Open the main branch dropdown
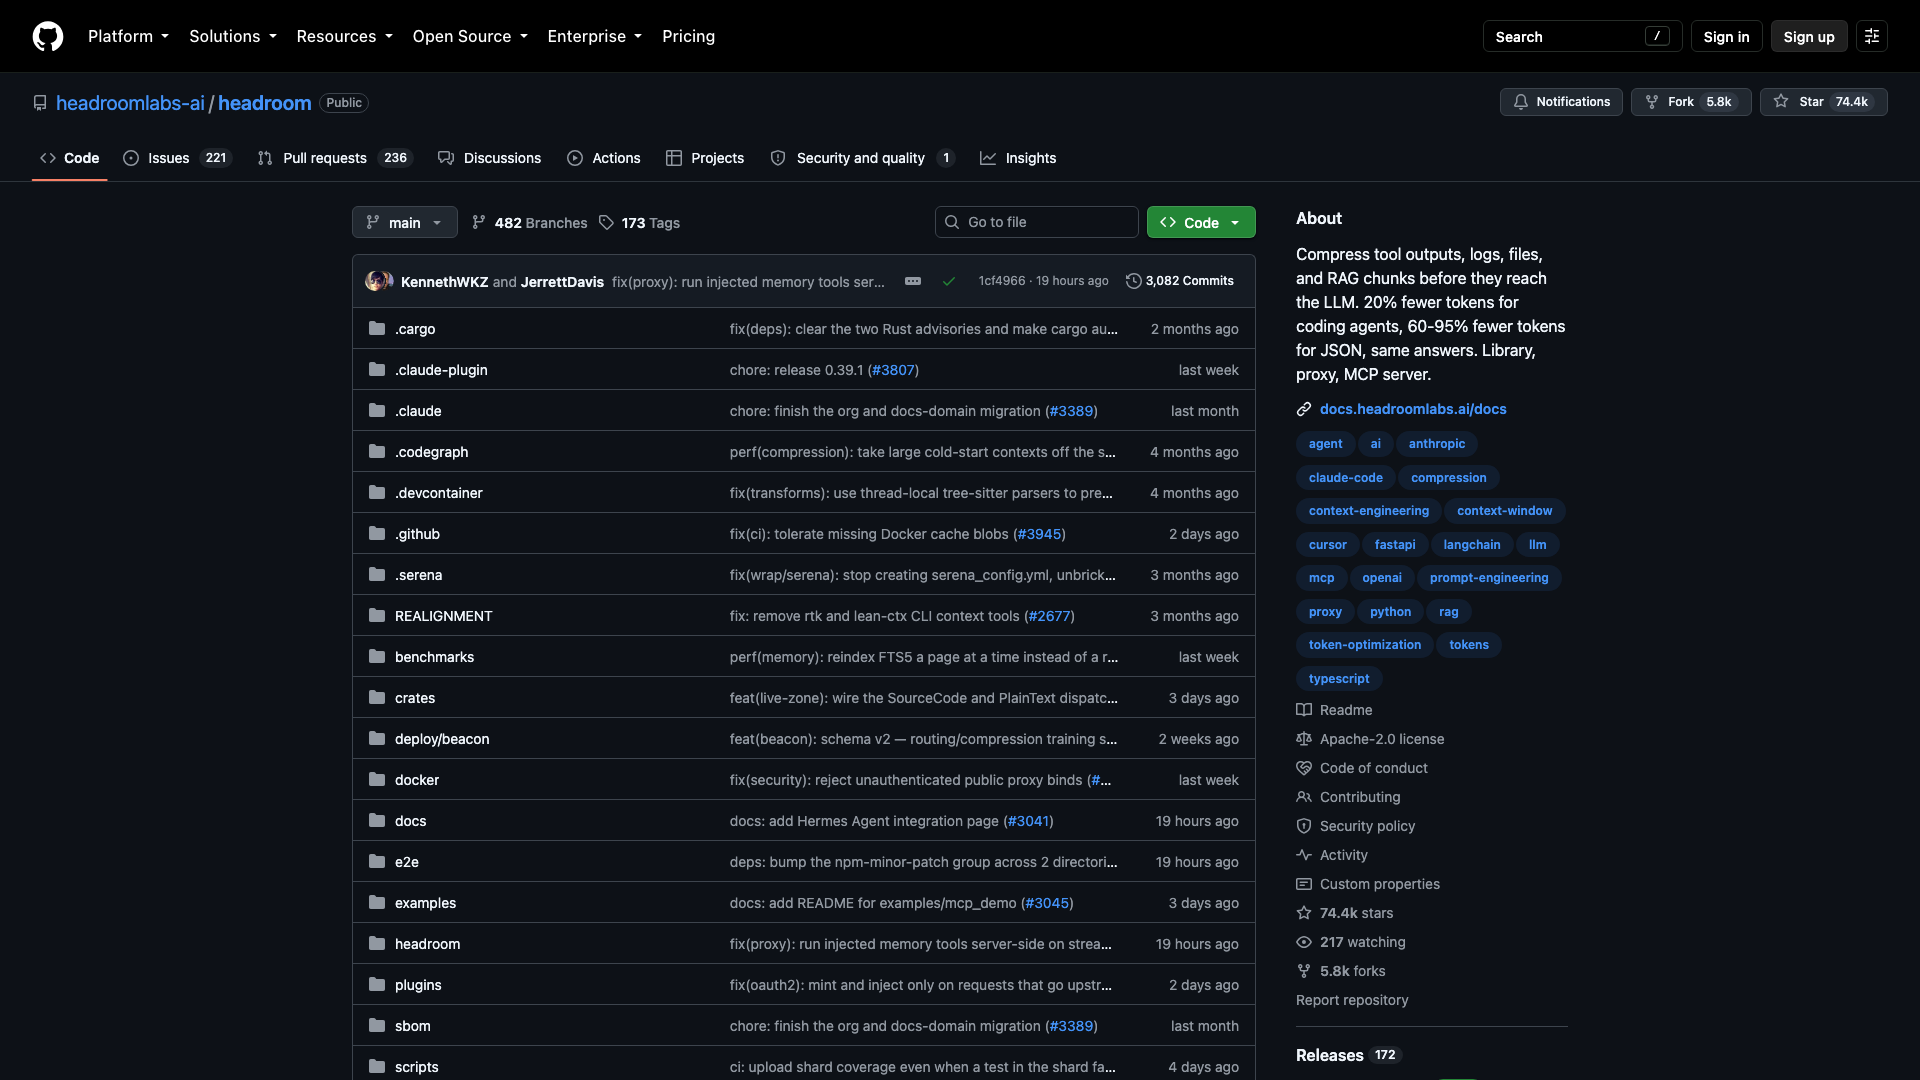Viewport: 1920px width, 1080px height. [x=404, y=222]
